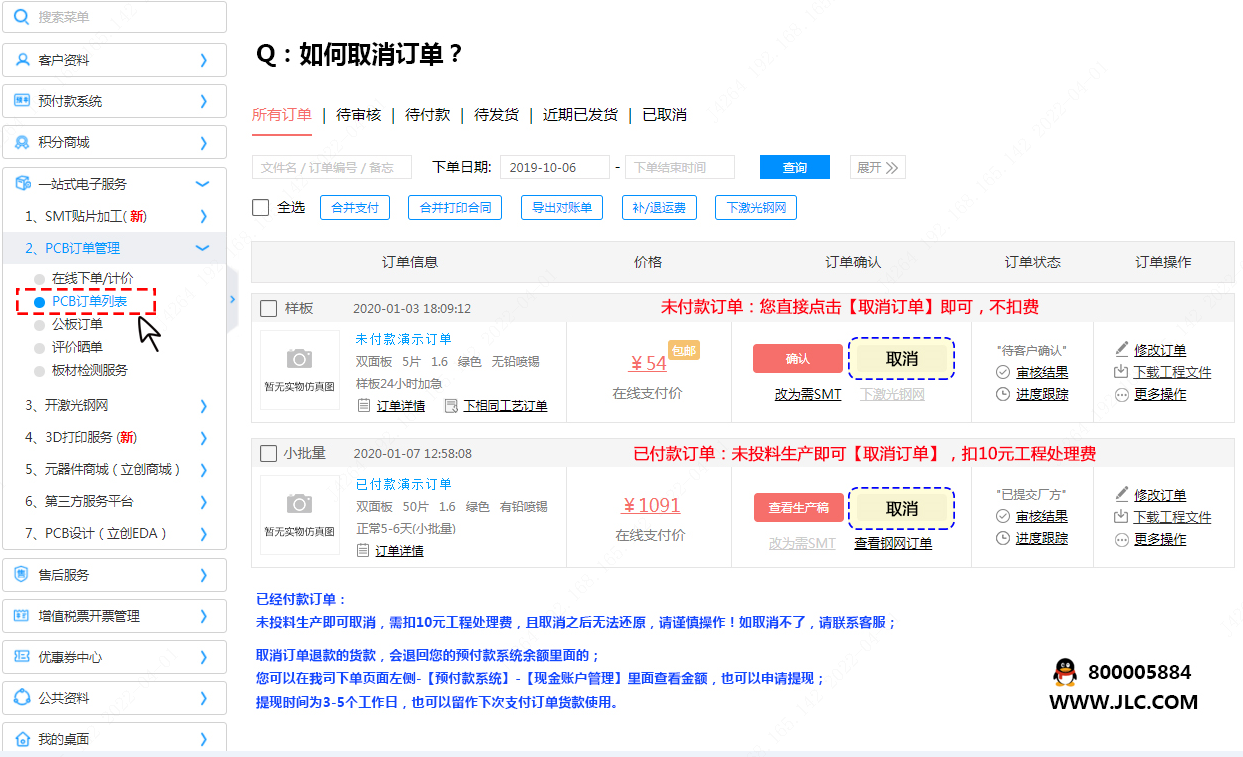Expand the 展开 filter options

pos(877,167)
